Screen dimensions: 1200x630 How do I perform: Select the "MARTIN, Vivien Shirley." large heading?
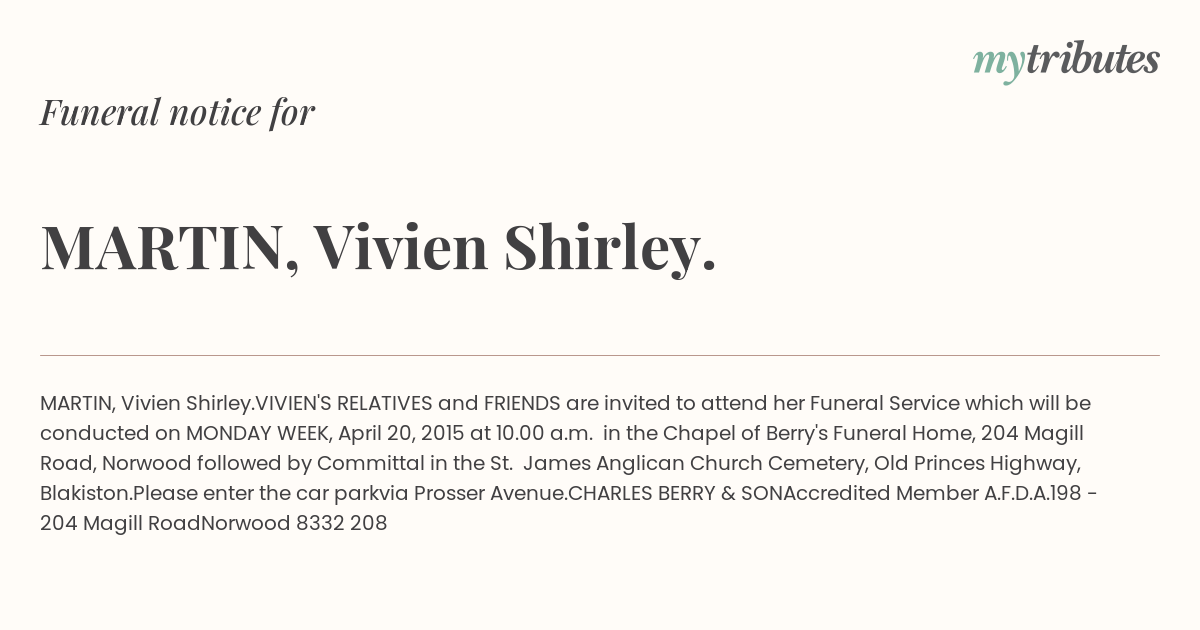click(x=379, y=247)
